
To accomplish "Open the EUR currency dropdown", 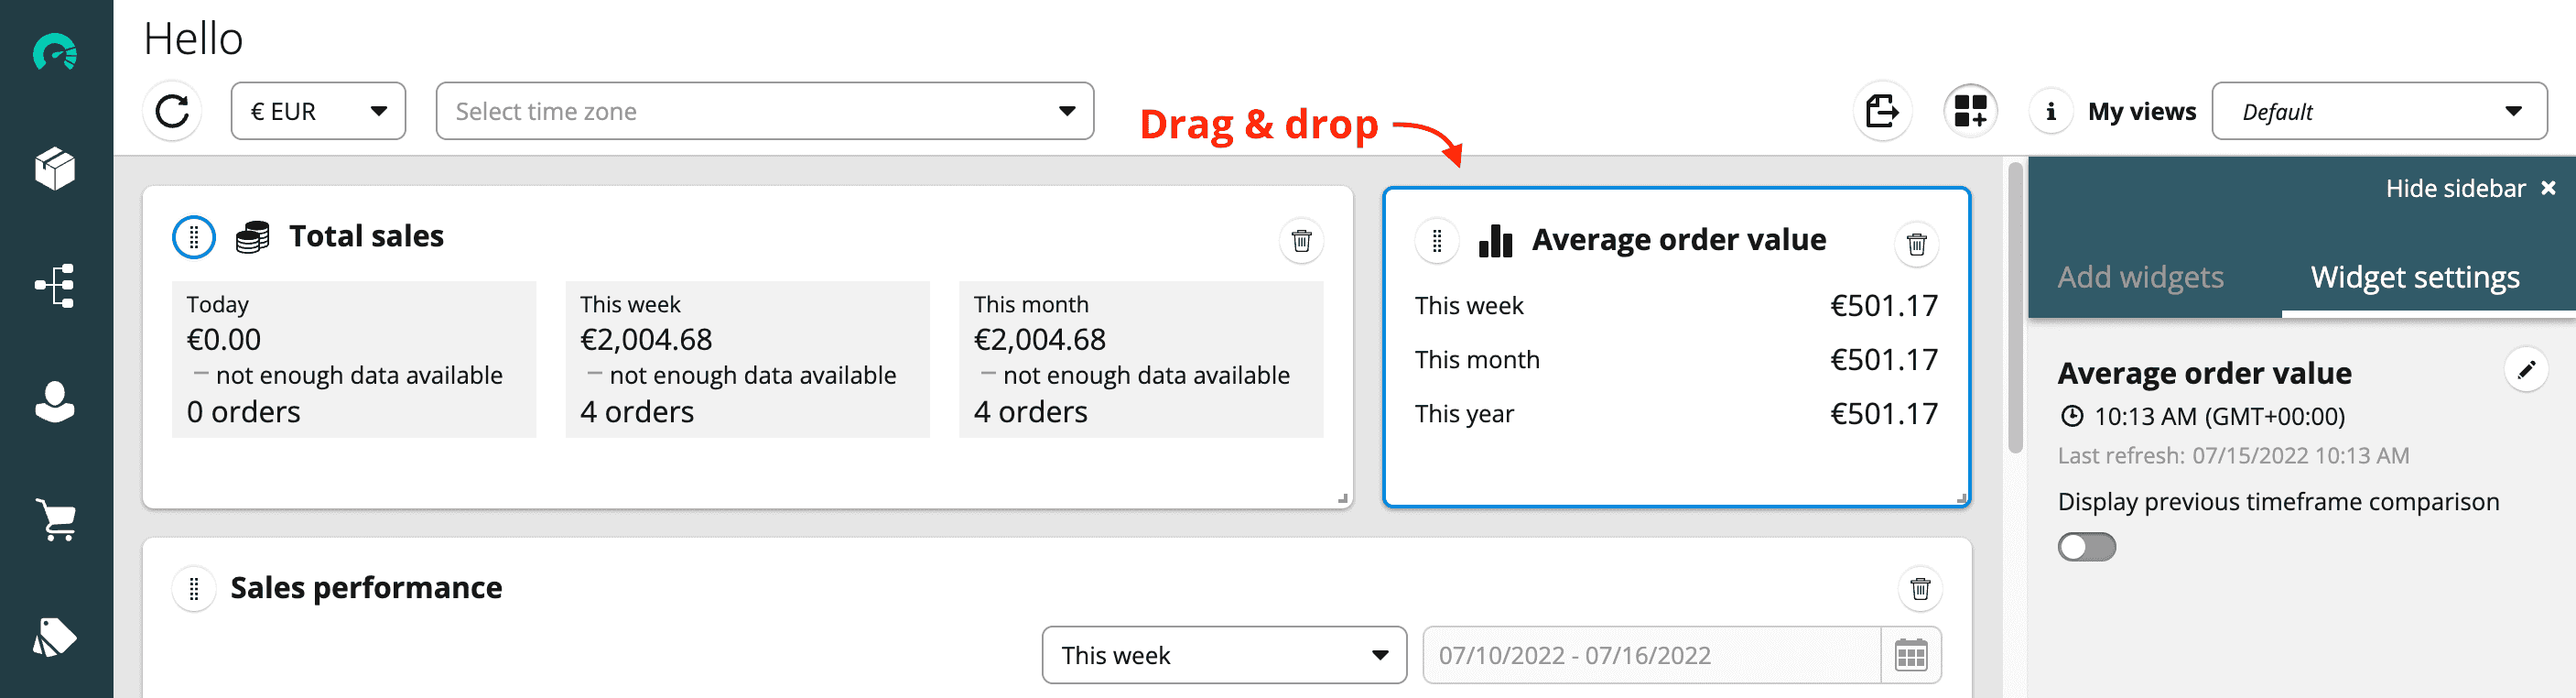I will point(318,111).
